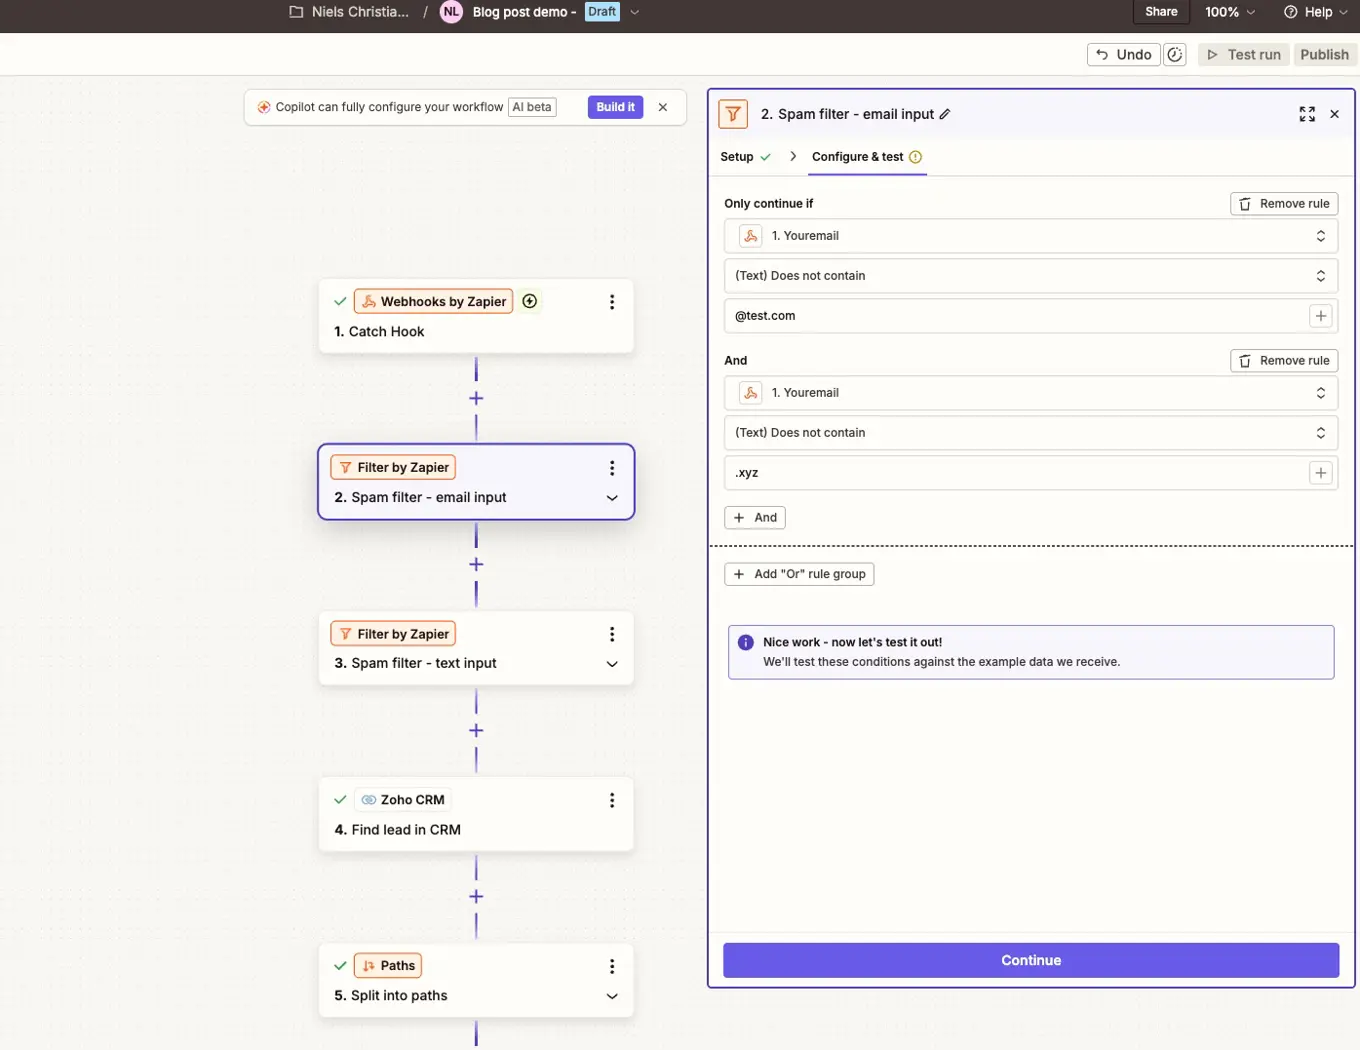
Task: Open the three-dot menu on Spam filter text input
Action: pos(611,633)
